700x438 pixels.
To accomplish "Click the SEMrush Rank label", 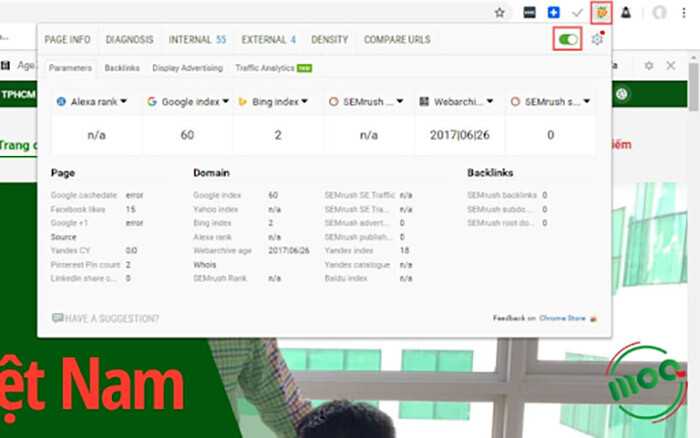I will pos(220,278).
